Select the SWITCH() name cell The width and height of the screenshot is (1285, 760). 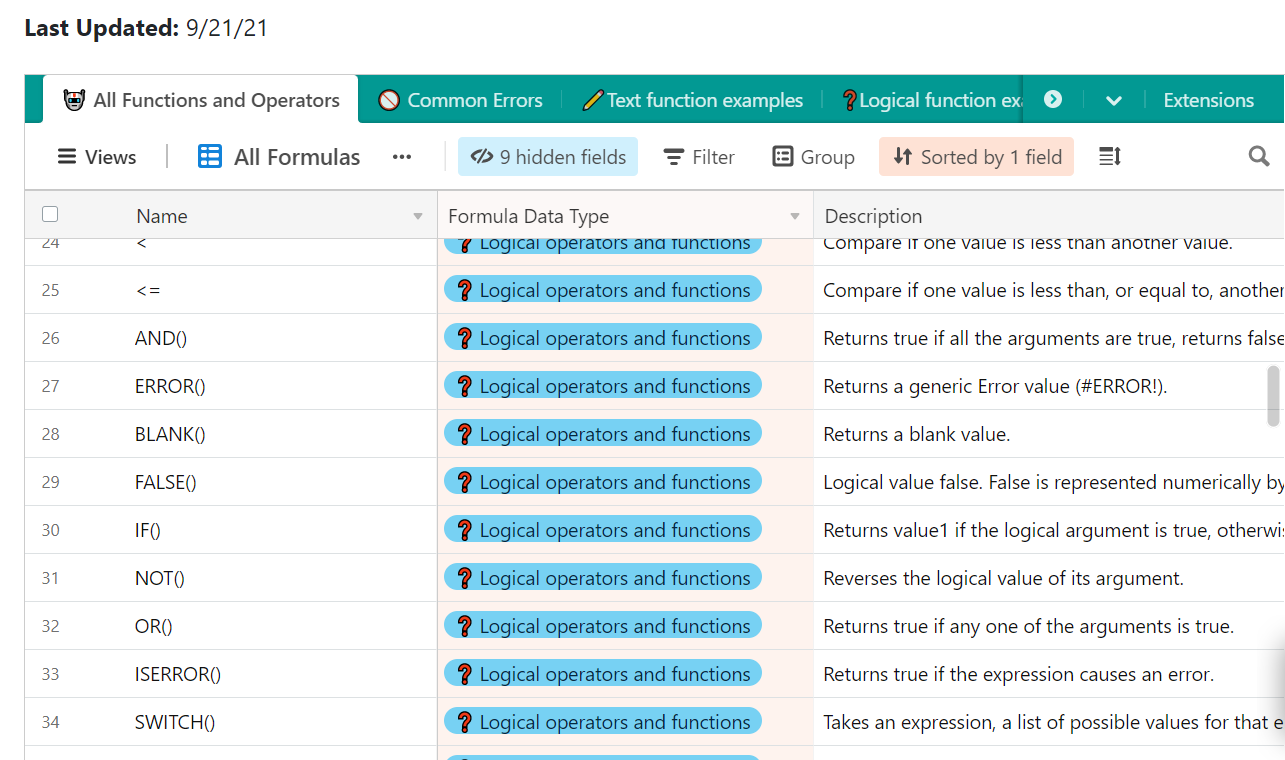pyautogui.click(x=280, y=722)
